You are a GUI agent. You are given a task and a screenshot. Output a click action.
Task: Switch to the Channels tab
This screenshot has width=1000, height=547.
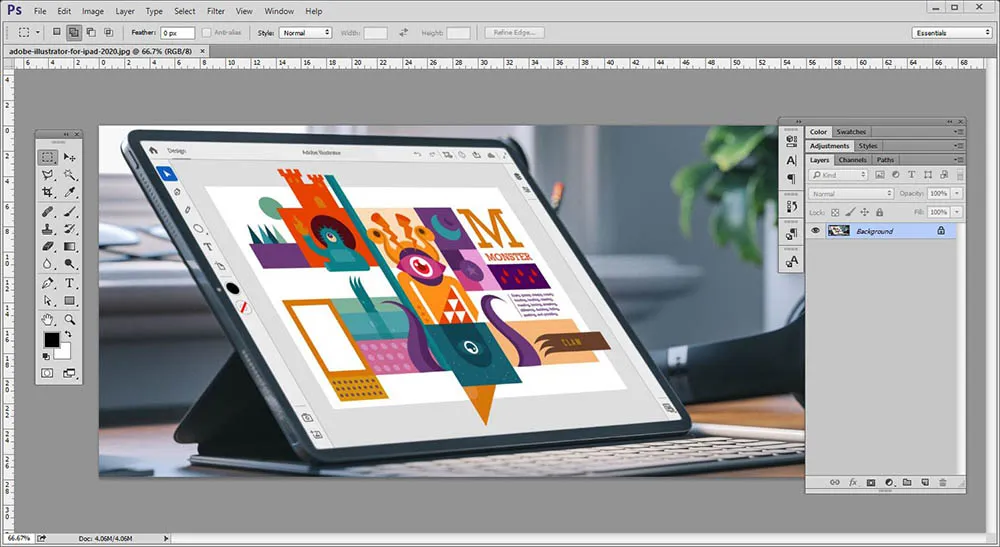click(x=852, y=159)
